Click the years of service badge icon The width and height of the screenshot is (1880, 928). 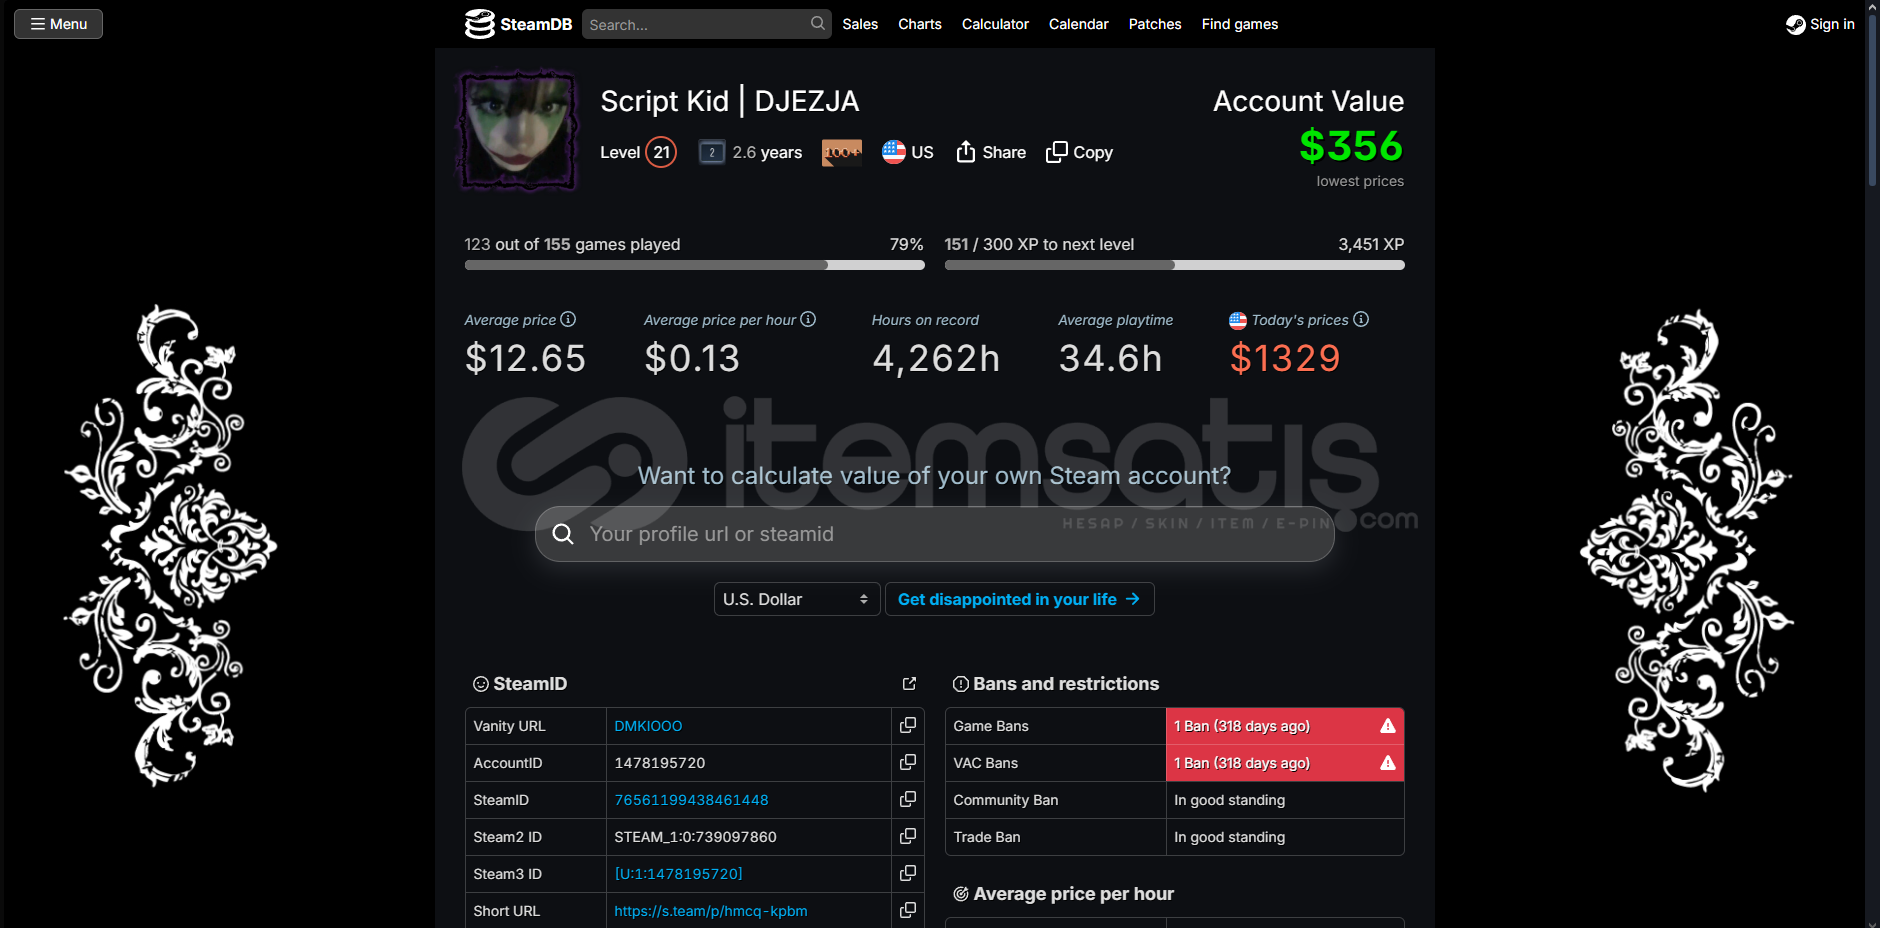pos(711,152)
